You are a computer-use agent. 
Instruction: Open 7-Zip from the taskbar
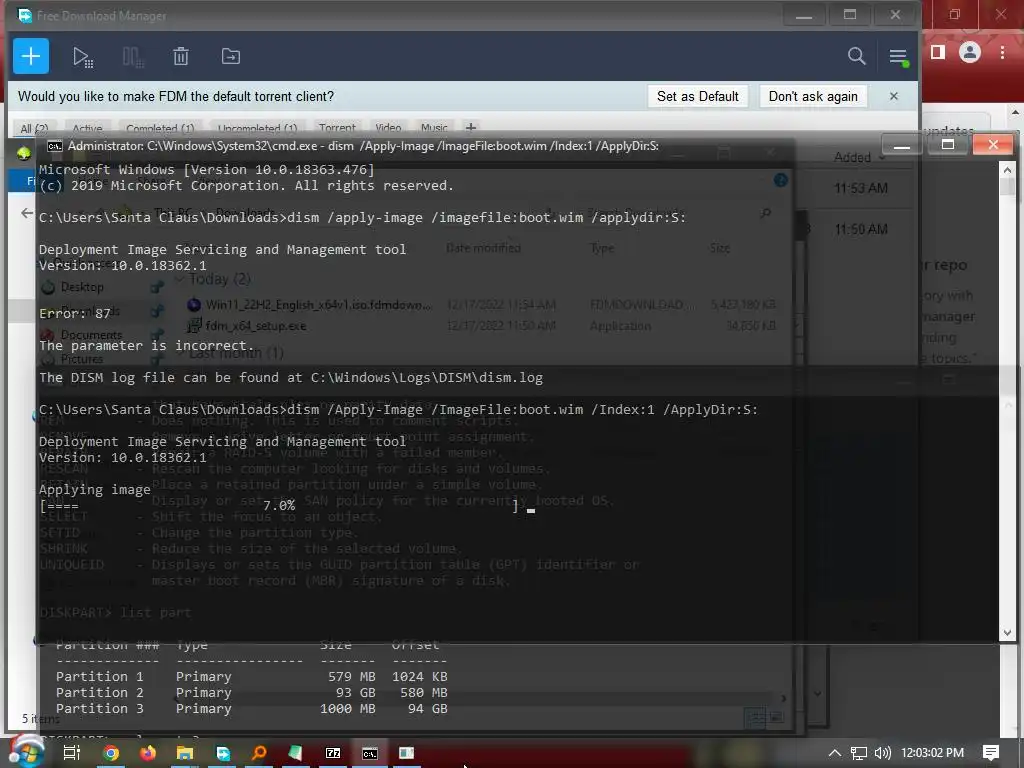pos(333,753)
